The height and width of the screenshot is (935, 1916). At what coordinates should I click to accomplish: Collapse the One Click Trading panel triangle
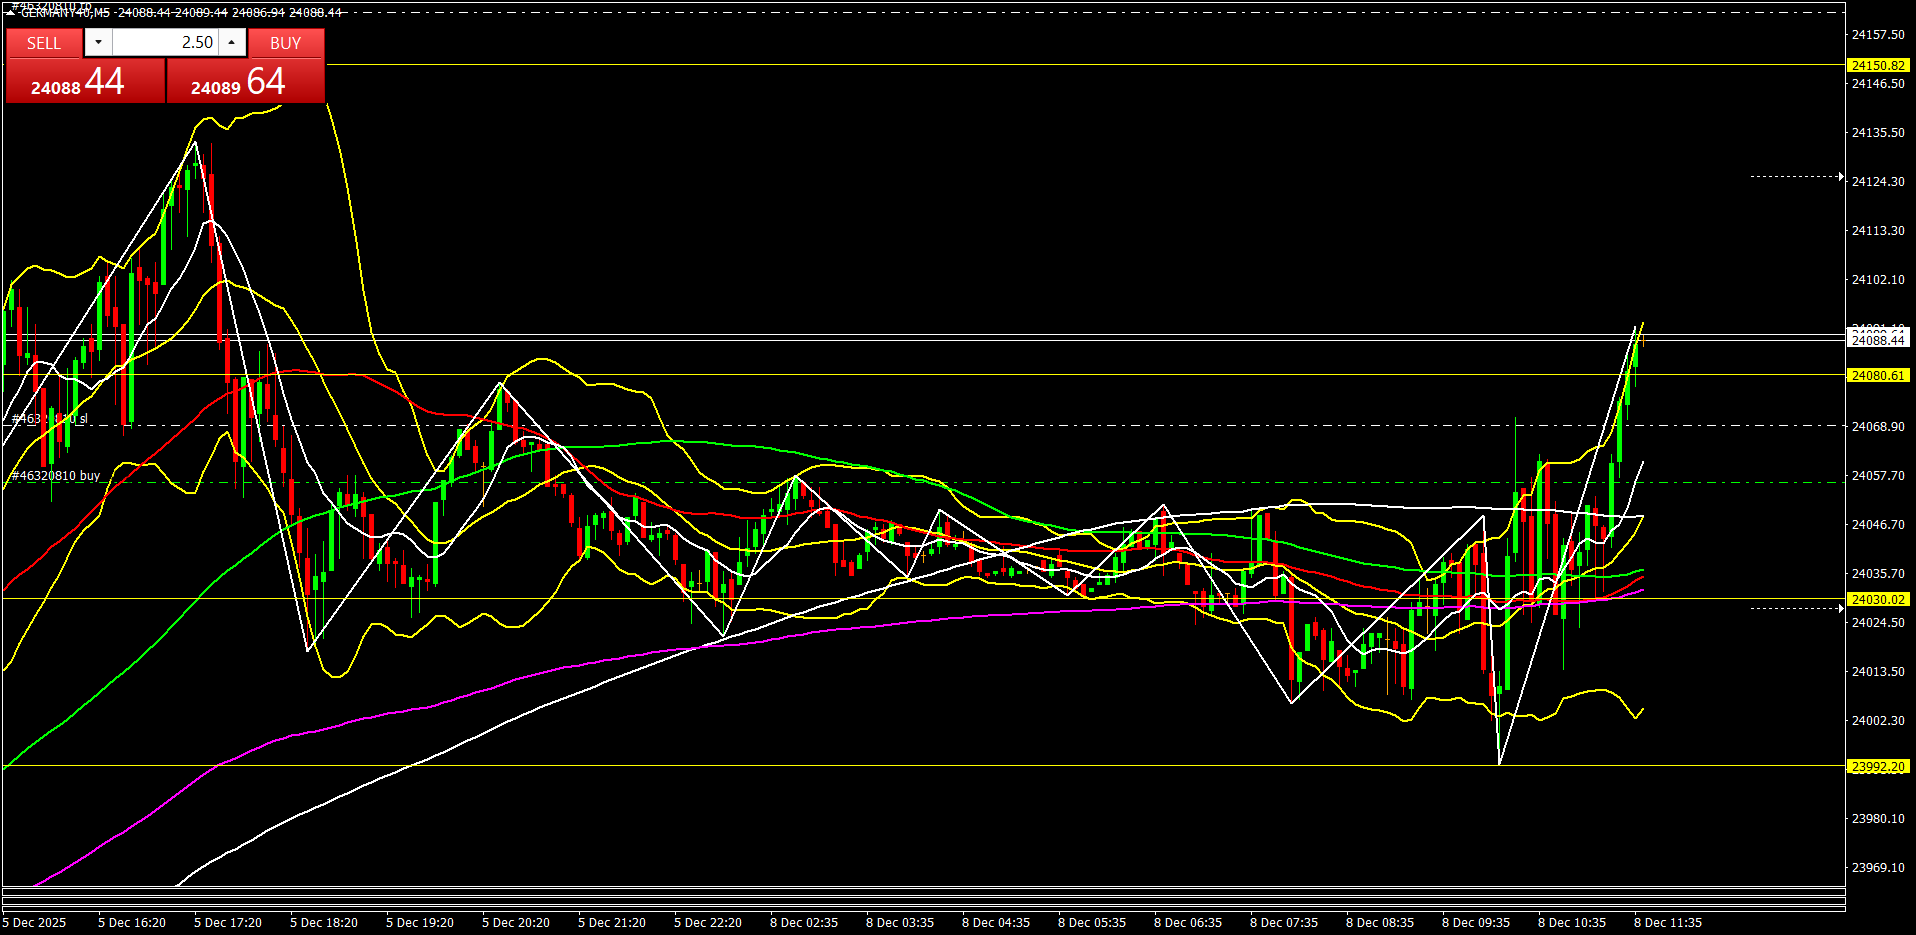[11, 13]
